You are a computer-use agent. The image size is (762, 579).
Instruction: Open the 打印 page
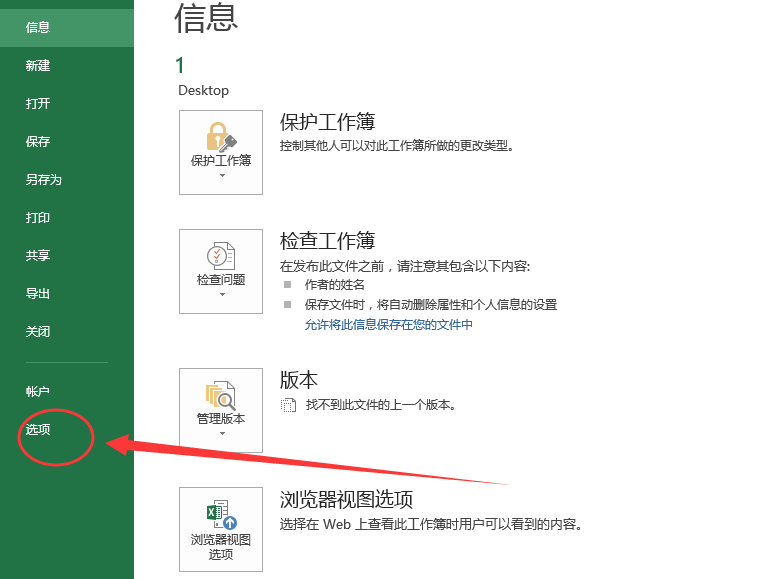pos(38,217)
